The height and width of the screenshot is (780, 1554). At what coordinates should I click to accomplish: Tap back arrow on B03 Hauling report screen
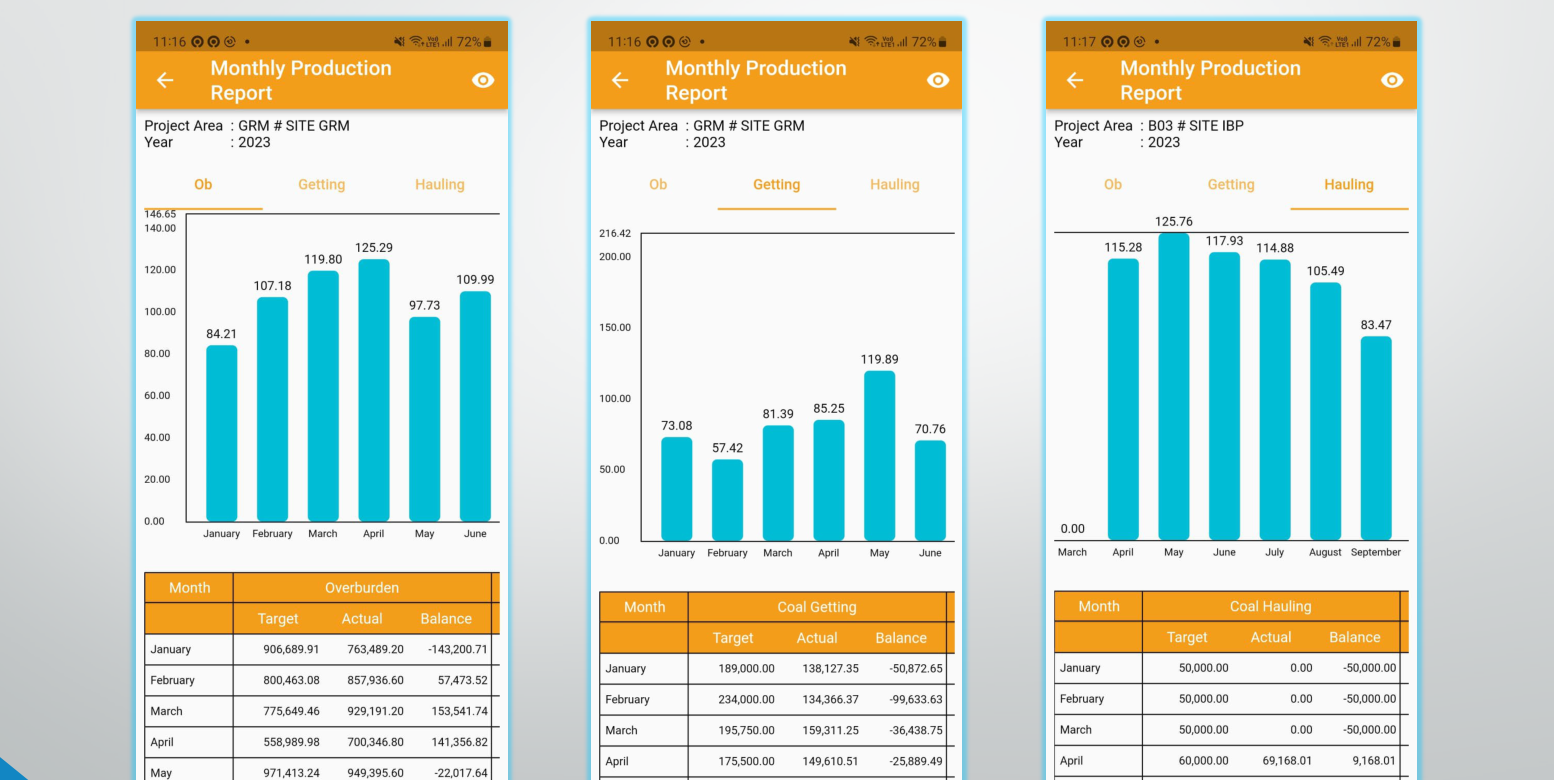[1075, 80]
